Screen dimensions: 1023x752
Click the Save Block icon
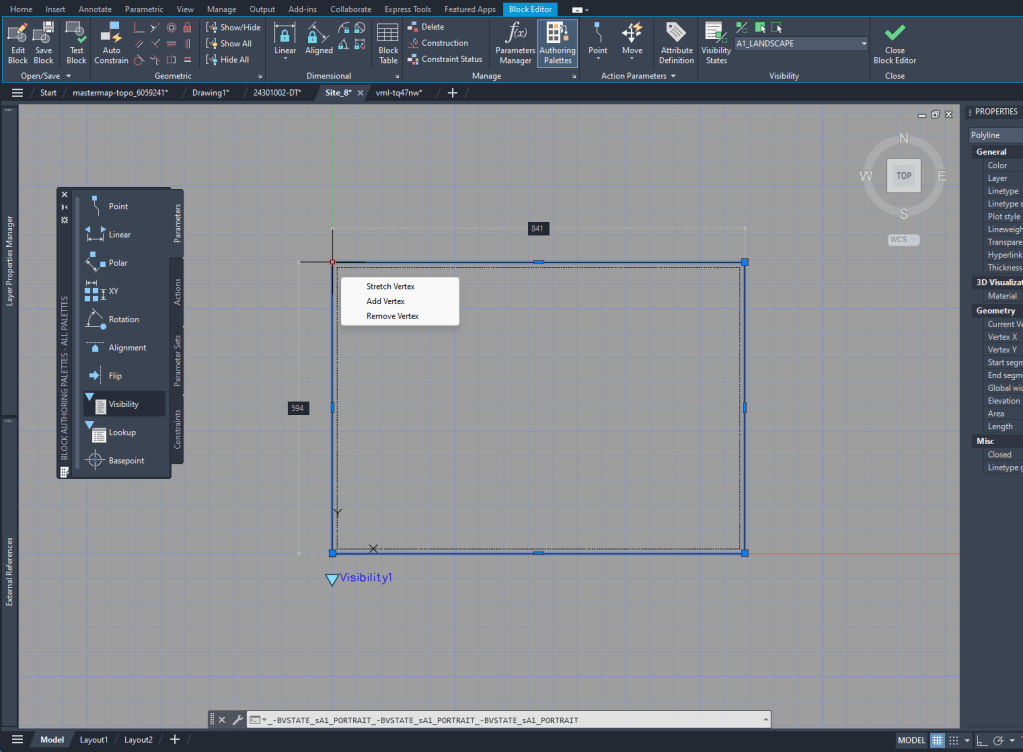pos(43,42)
